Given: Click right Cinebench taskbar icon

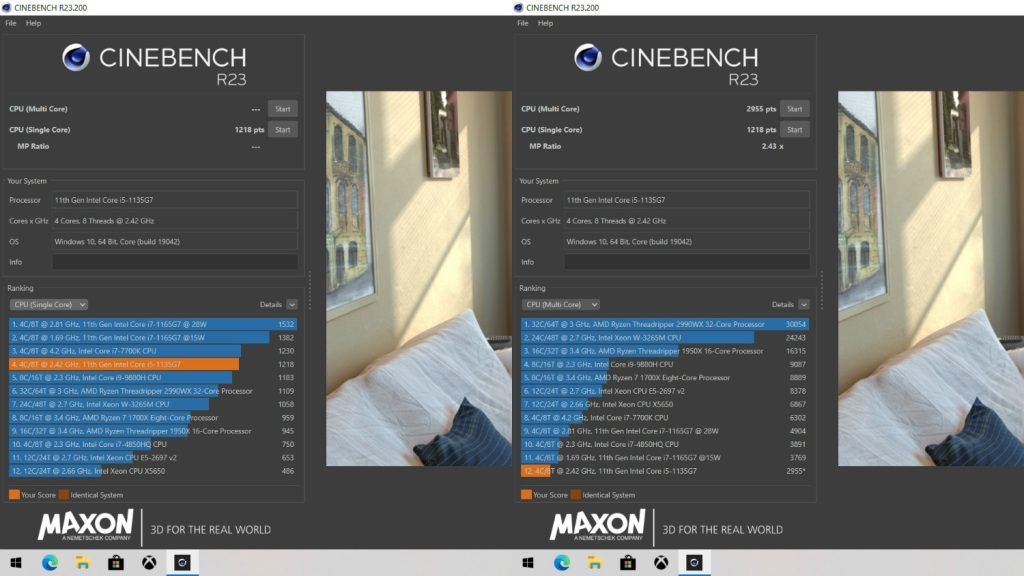Looking at the screenshot, I should tap(694, 562).
